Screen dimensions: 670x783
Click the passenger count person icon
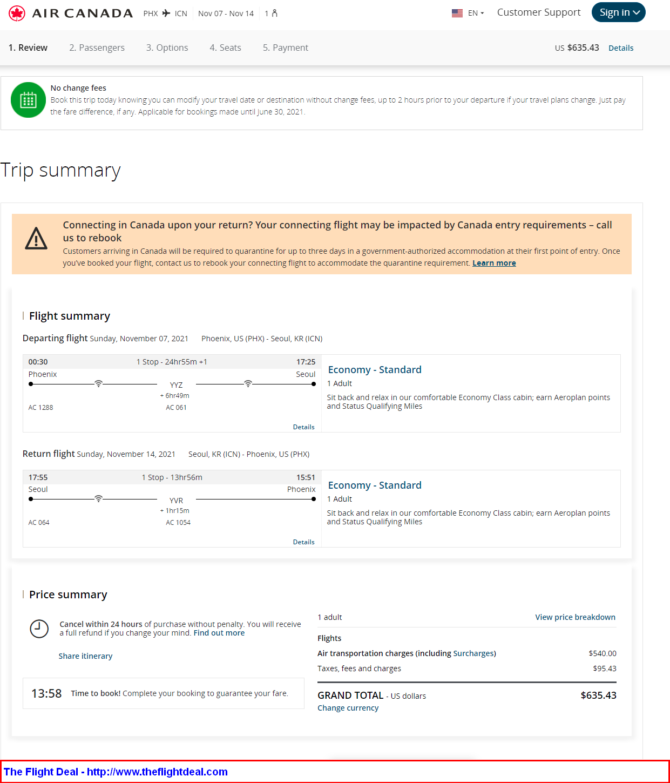click(275, 13)
